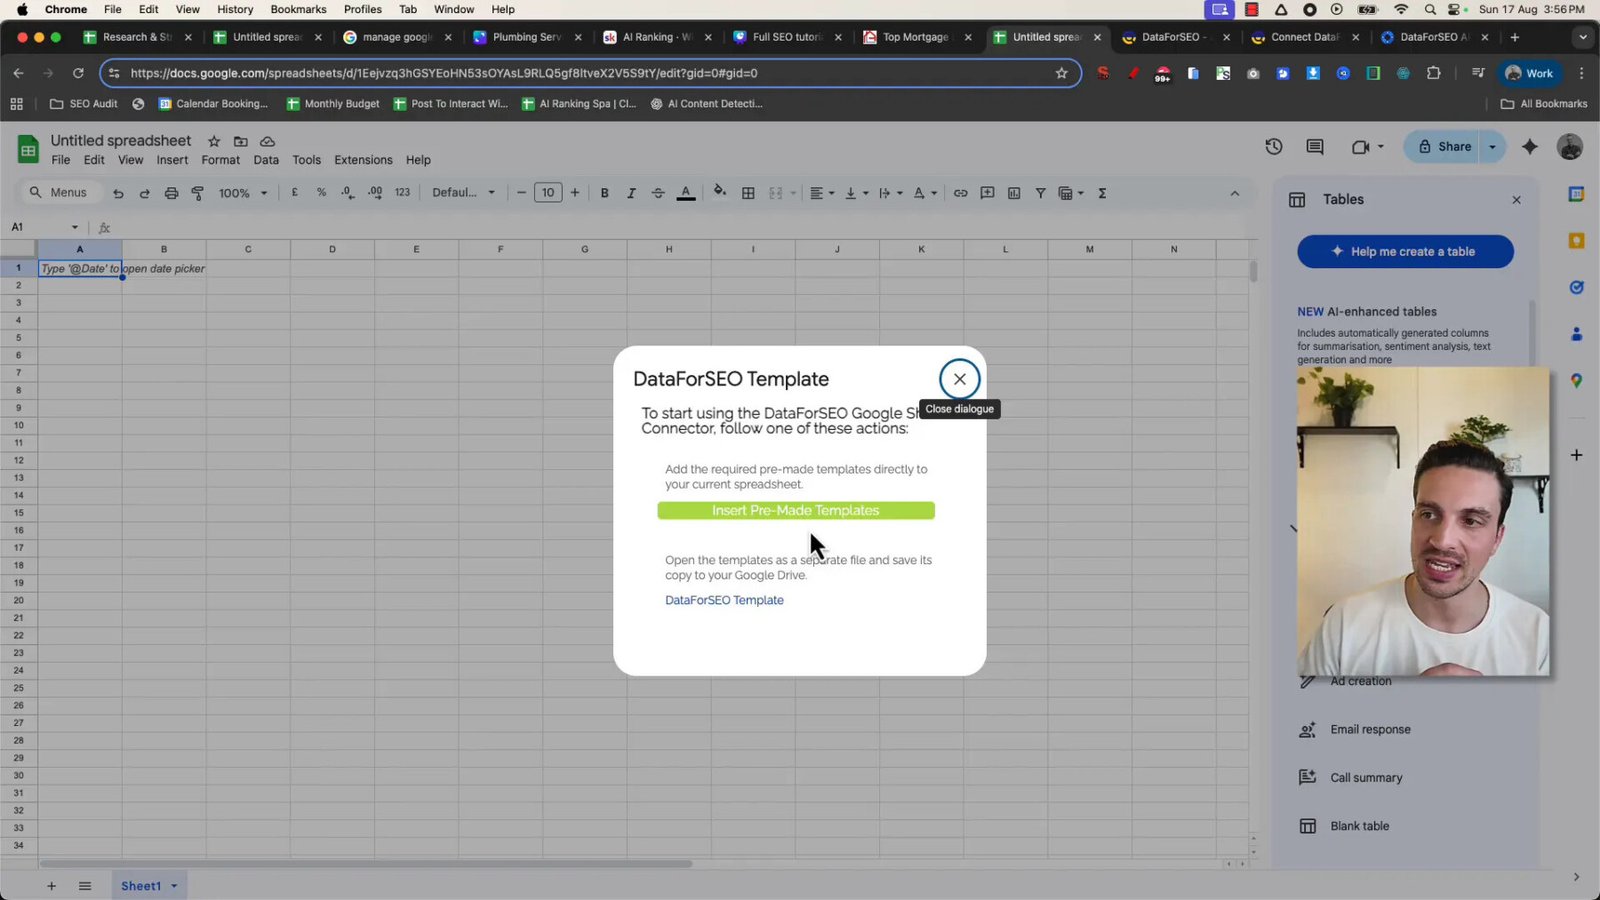The width and height of the screenshot is (1600, 900).
Task: Open the text colour picker
Action: coord(686,193)
